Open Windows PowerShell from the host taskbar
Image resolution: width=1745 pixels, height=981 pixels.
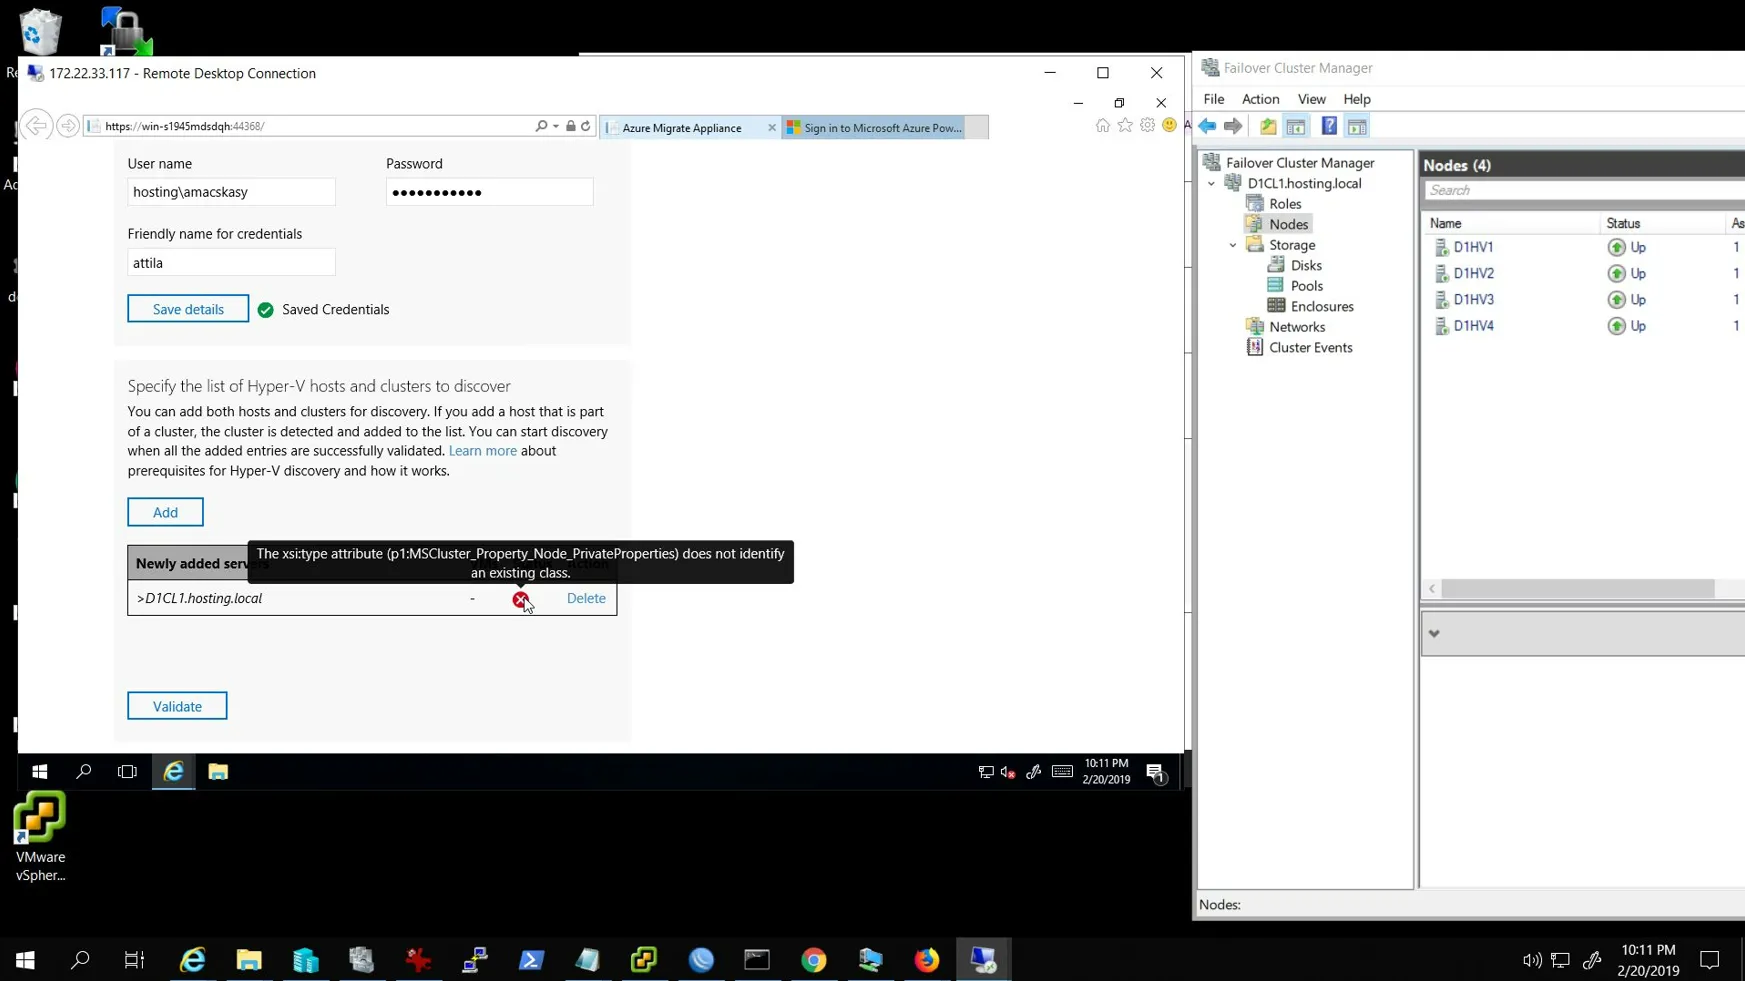tap(532, 960)
